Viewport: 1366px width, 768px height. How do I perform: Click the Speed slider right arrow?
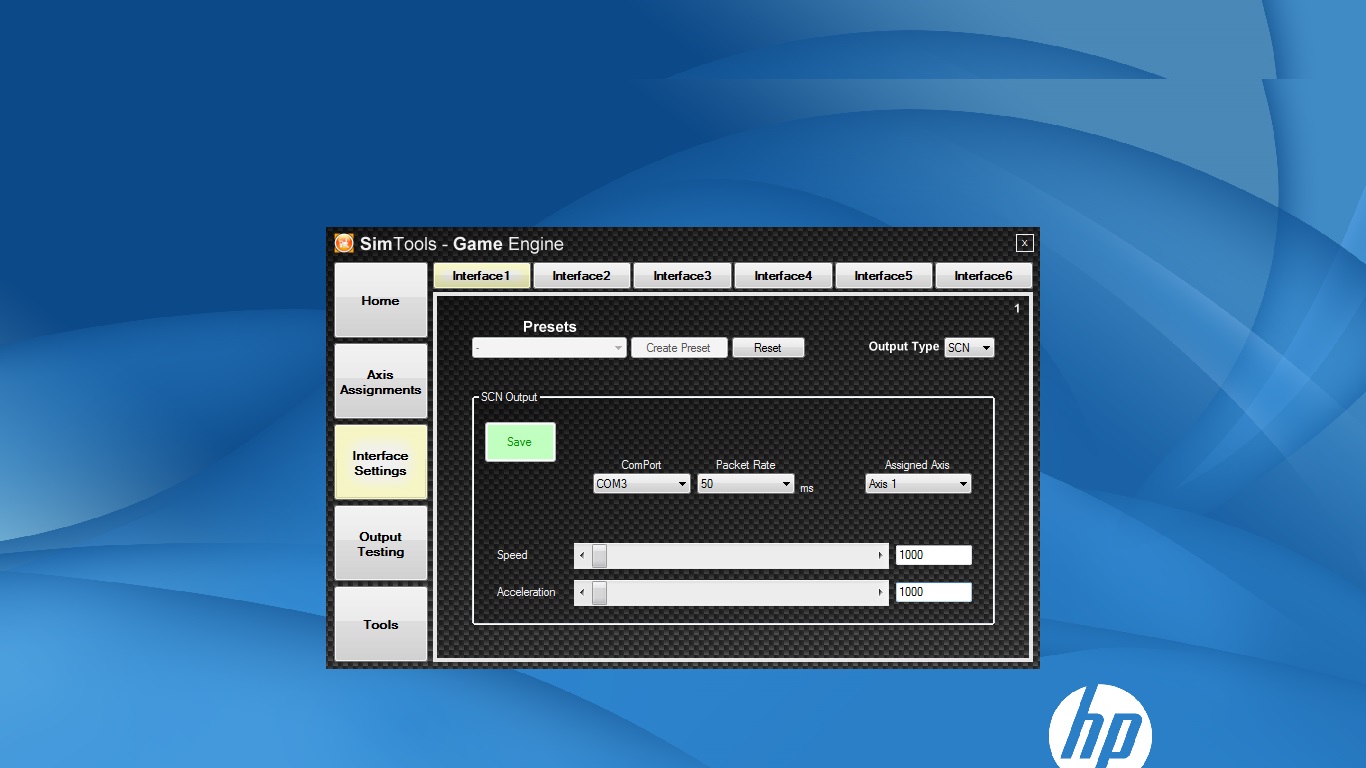(881, 555)
